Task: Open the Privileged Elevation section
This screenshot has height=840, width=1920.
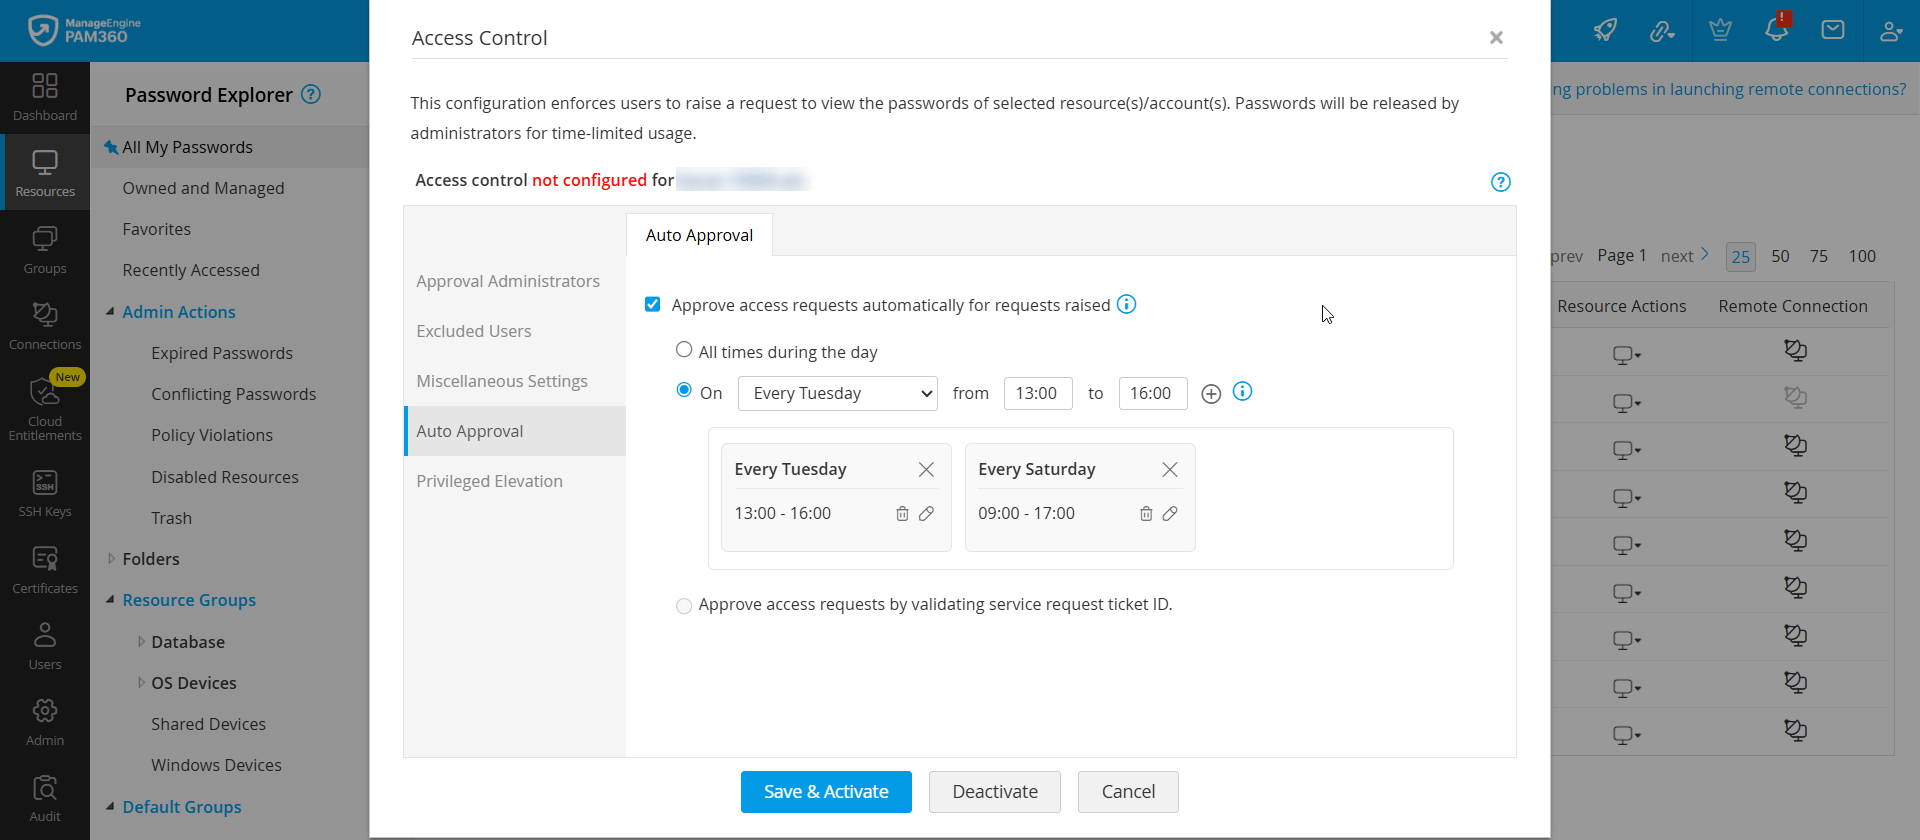Action: pos(489,481)
